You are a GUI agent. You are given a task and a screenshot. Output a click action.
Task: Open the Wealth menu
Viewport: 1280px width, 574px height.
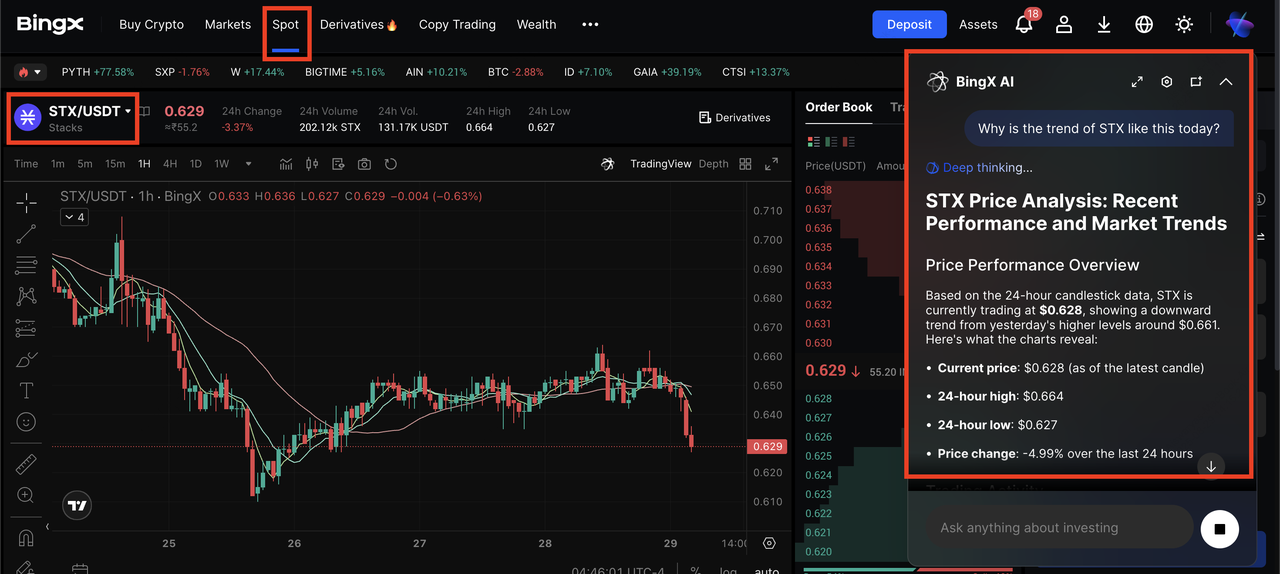point(536,24)
